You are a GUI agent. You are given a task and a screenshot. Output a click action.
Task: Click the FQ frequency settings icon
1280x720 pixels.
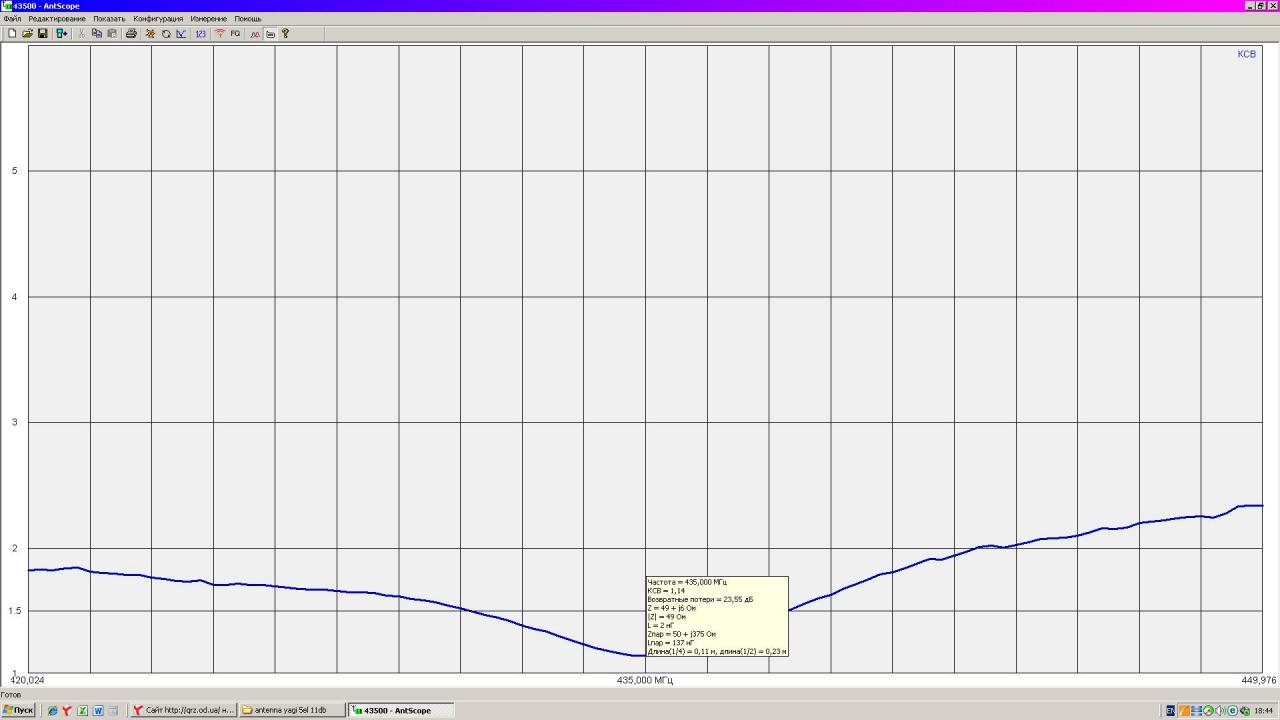click(x=235, y=33)
